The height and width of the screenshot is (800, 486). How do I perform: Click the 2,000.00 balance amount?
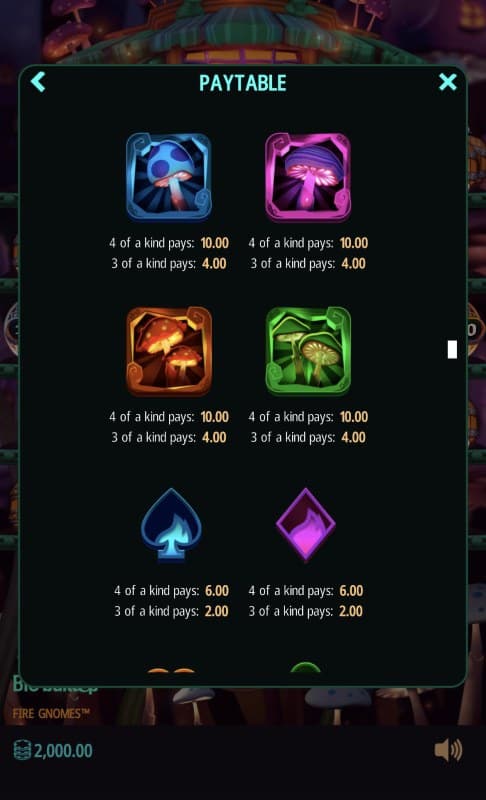(x=63, y=751)
